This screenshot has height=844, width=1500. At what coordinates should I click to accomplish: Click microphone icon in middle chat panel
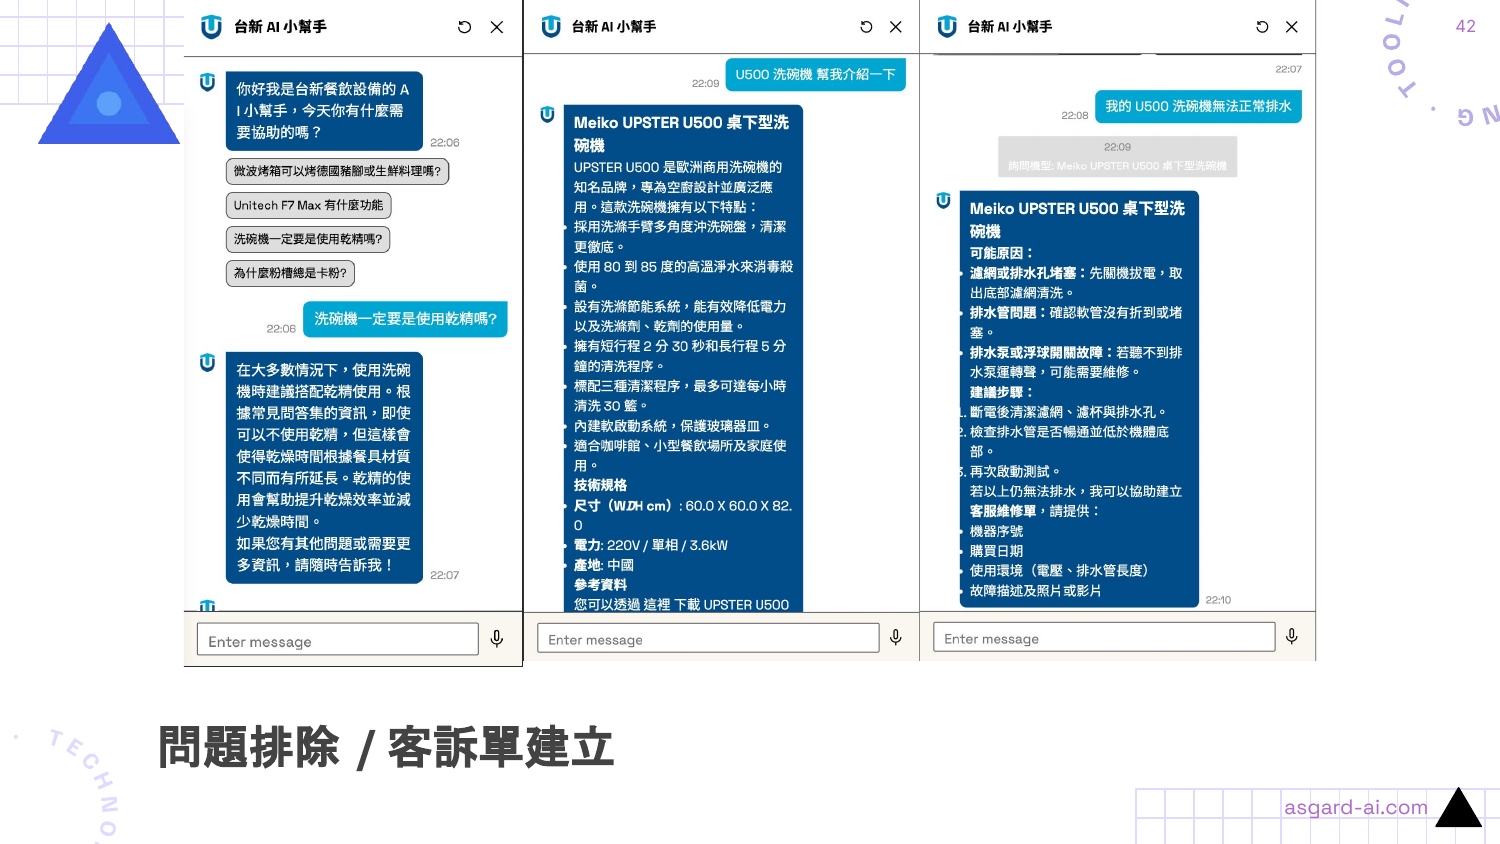tap(896, 637)
